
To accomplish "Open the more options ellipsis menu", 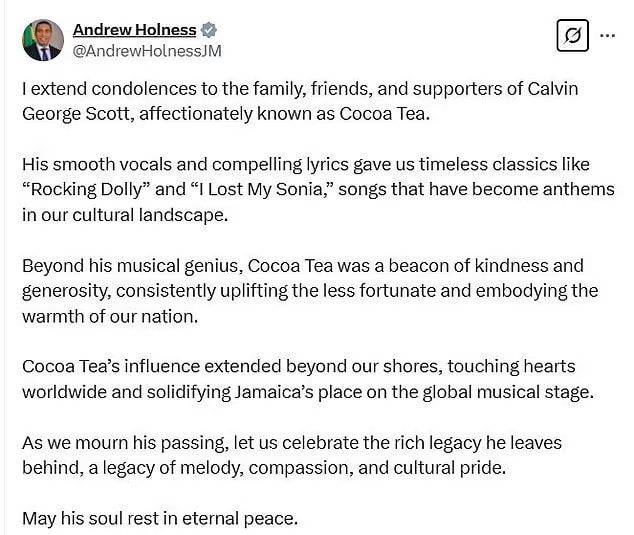I will tap(607, 36).
